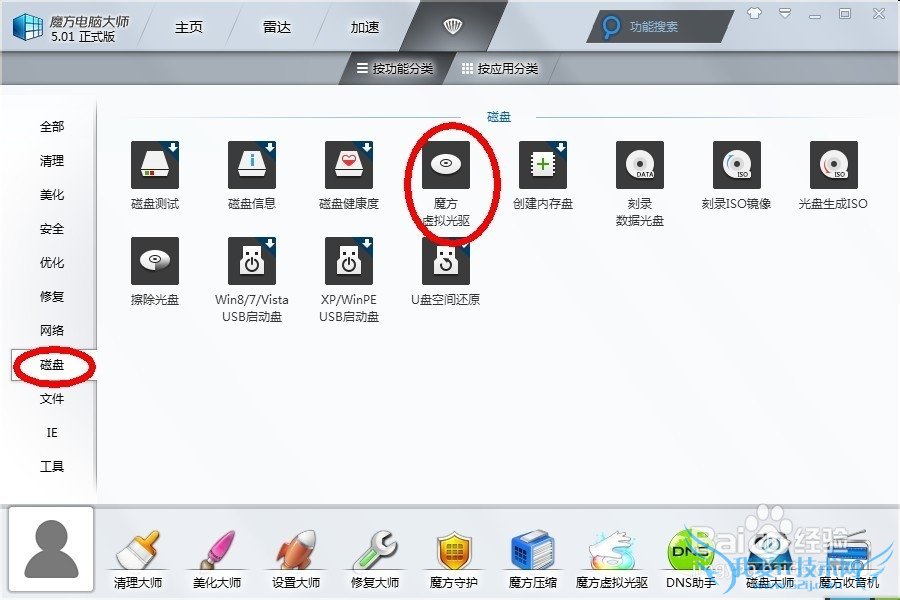Select 安全 category in sidebar
900x600 pixels.
coord(52,229)
